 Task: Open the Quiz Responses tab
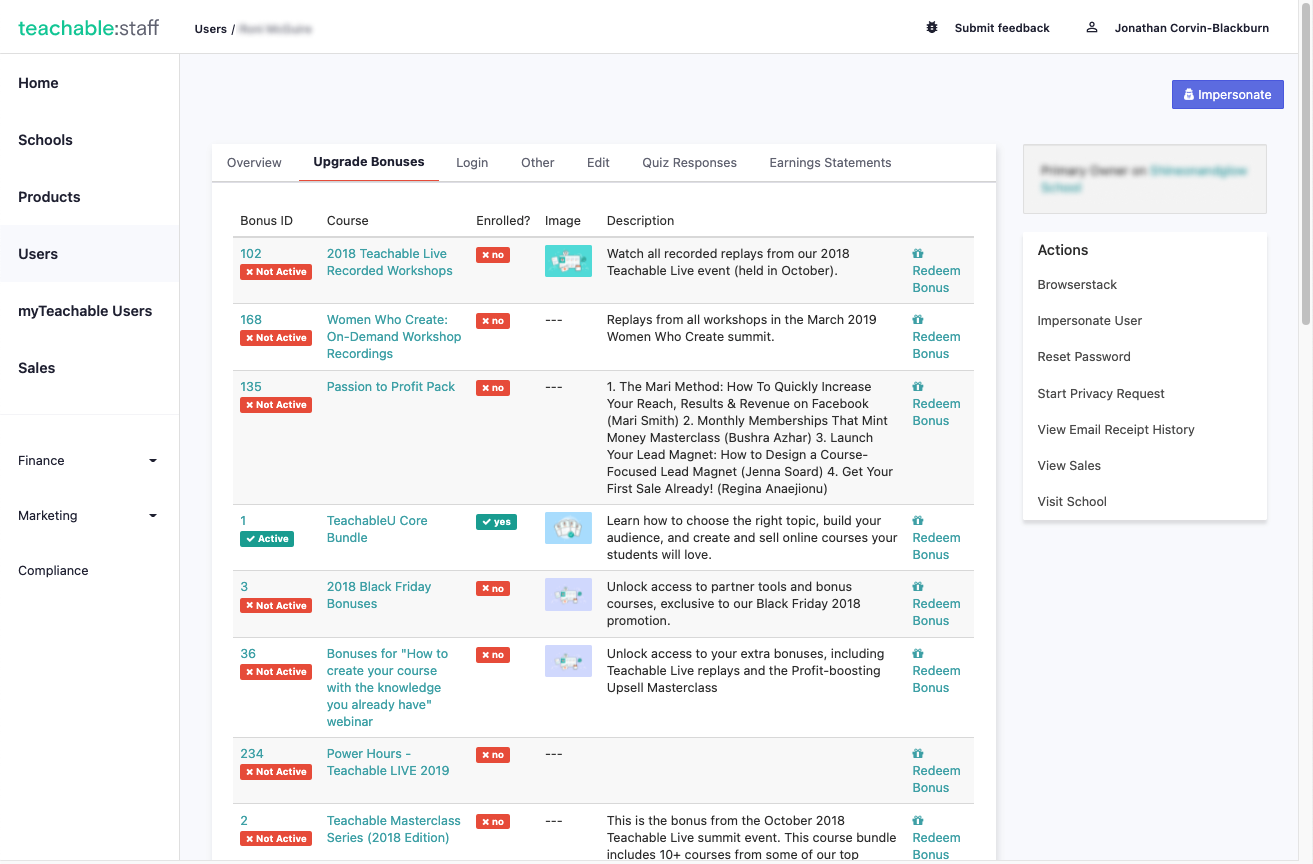pos(689,163)
